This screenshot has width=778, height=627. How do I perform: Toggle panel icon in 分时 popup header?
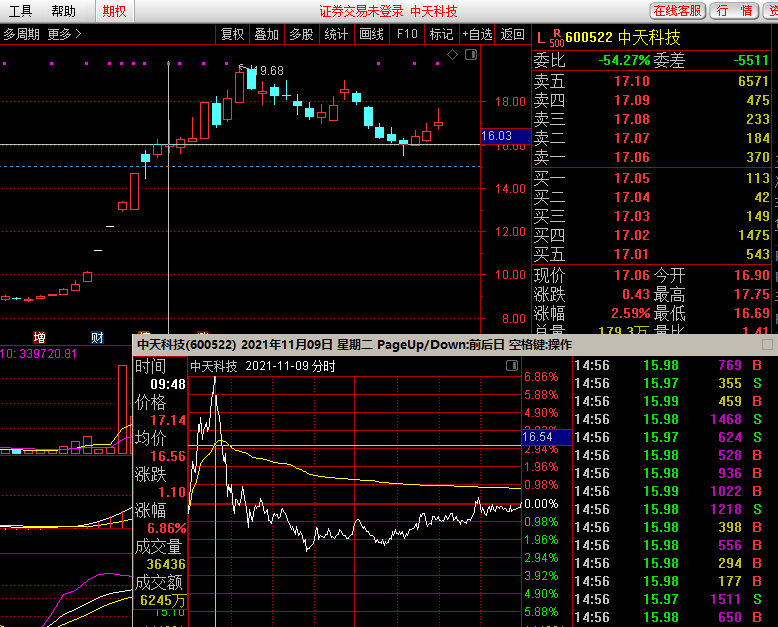[512, 366]
